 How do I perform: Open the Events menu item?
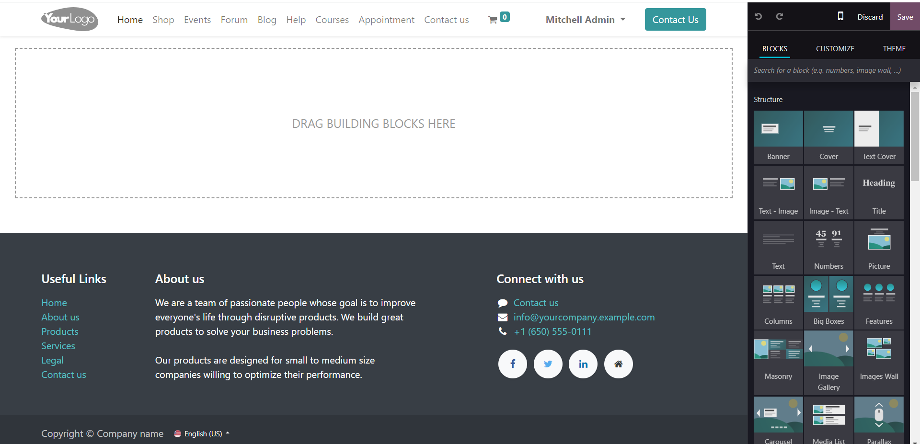point(197,19)
